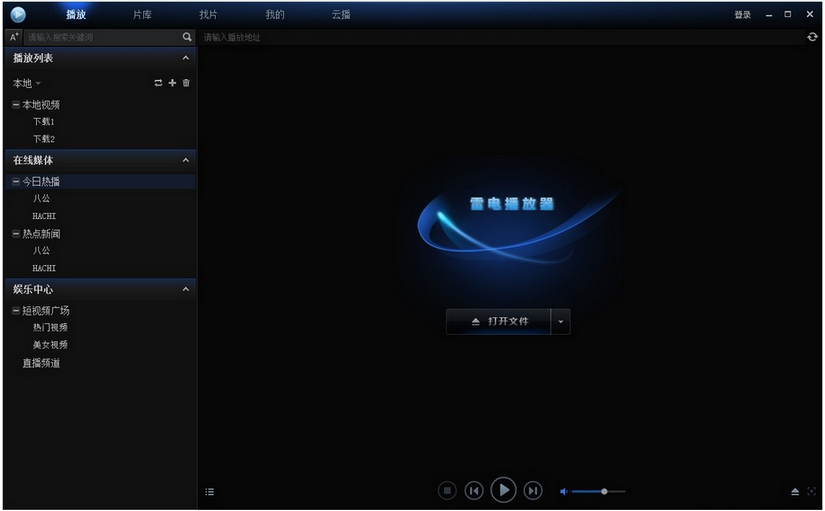
Task: Stop playback with the stop button
Action: [x=447, y=490]
